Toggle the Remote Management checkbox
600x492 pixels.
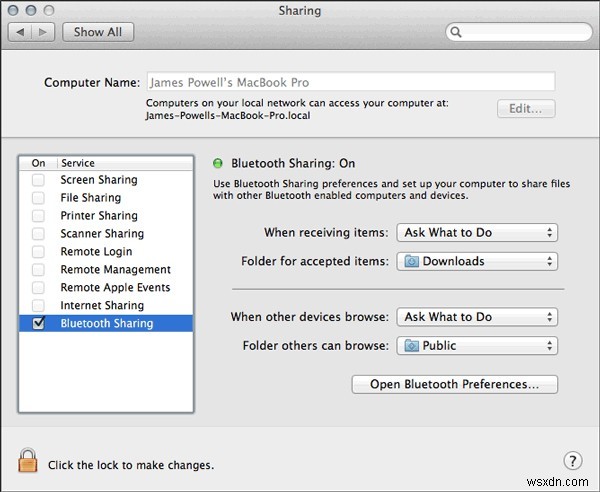point(38,269)
